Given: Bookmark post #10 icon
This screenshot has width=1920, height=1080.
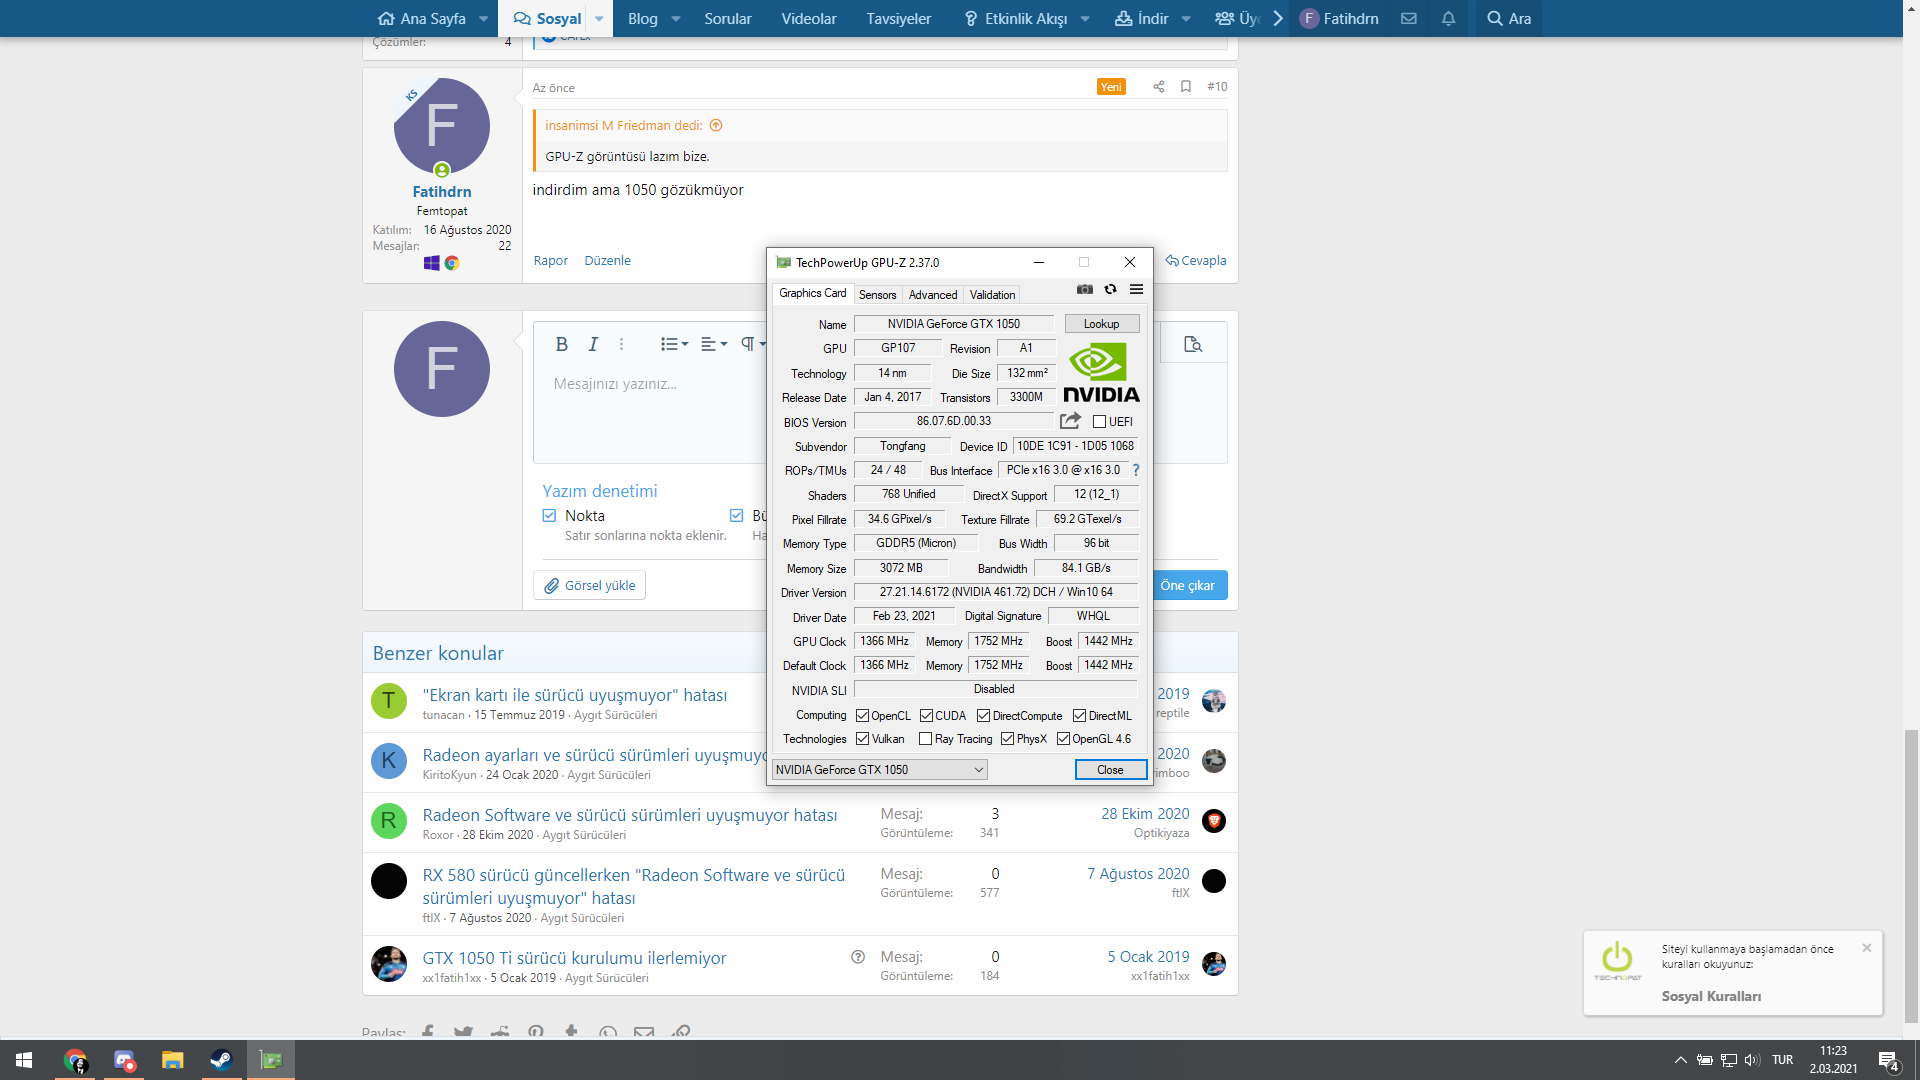Looking at the screenshot, I should pyautogui.click(x=1185, y=87).
